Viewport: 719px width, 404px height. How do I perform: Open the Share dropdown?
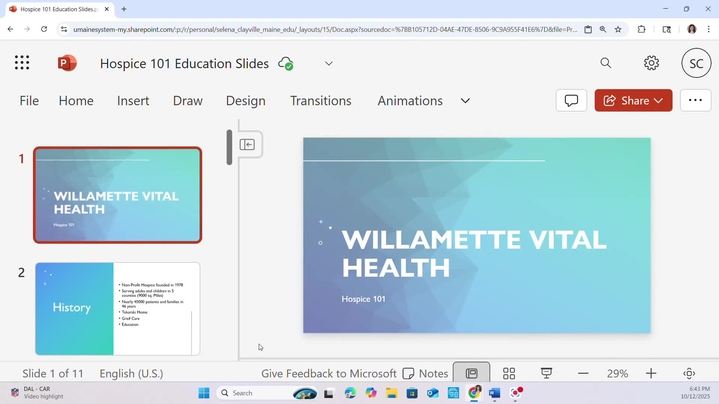(x=634, y=100)
